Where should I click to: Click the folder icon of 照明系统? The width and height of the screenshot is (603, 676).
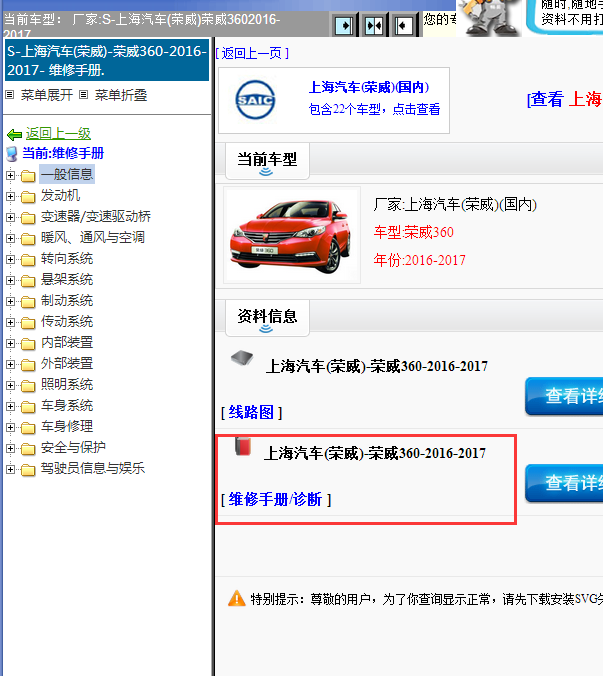pyautogui.click(x=28, y=385)
